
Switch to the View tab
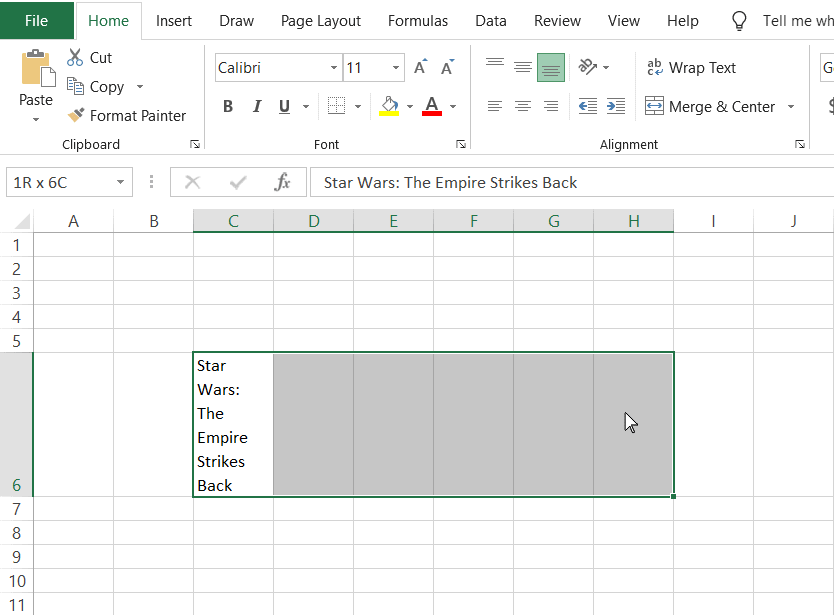click(x=623, y=21)
